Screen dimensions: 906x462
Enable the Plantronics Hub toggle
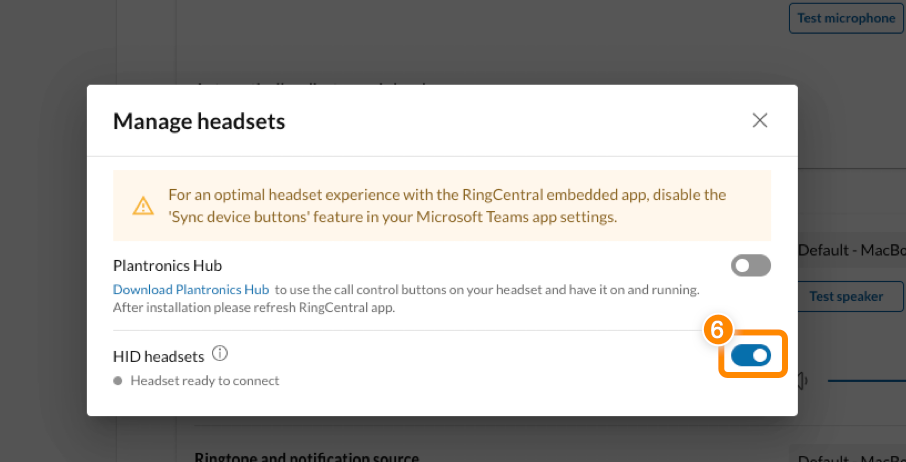tap(751, 266)
